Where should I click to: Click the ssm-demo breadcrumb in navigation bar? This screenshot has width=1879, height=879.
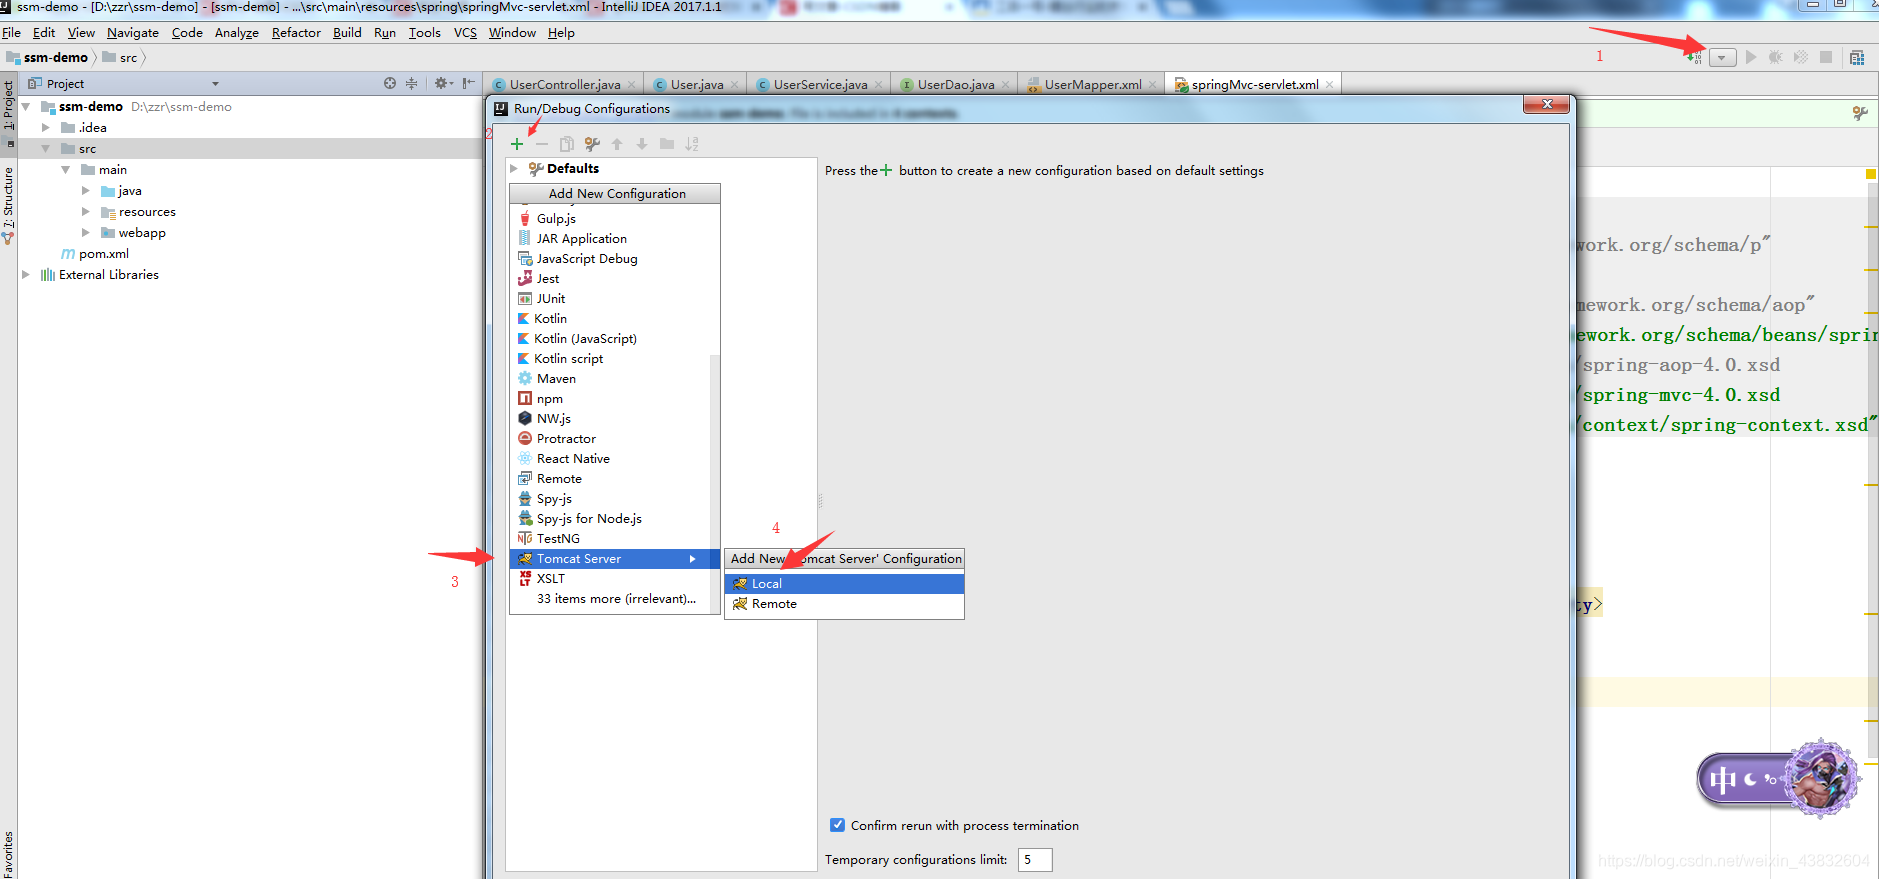(x=48, y=58)
